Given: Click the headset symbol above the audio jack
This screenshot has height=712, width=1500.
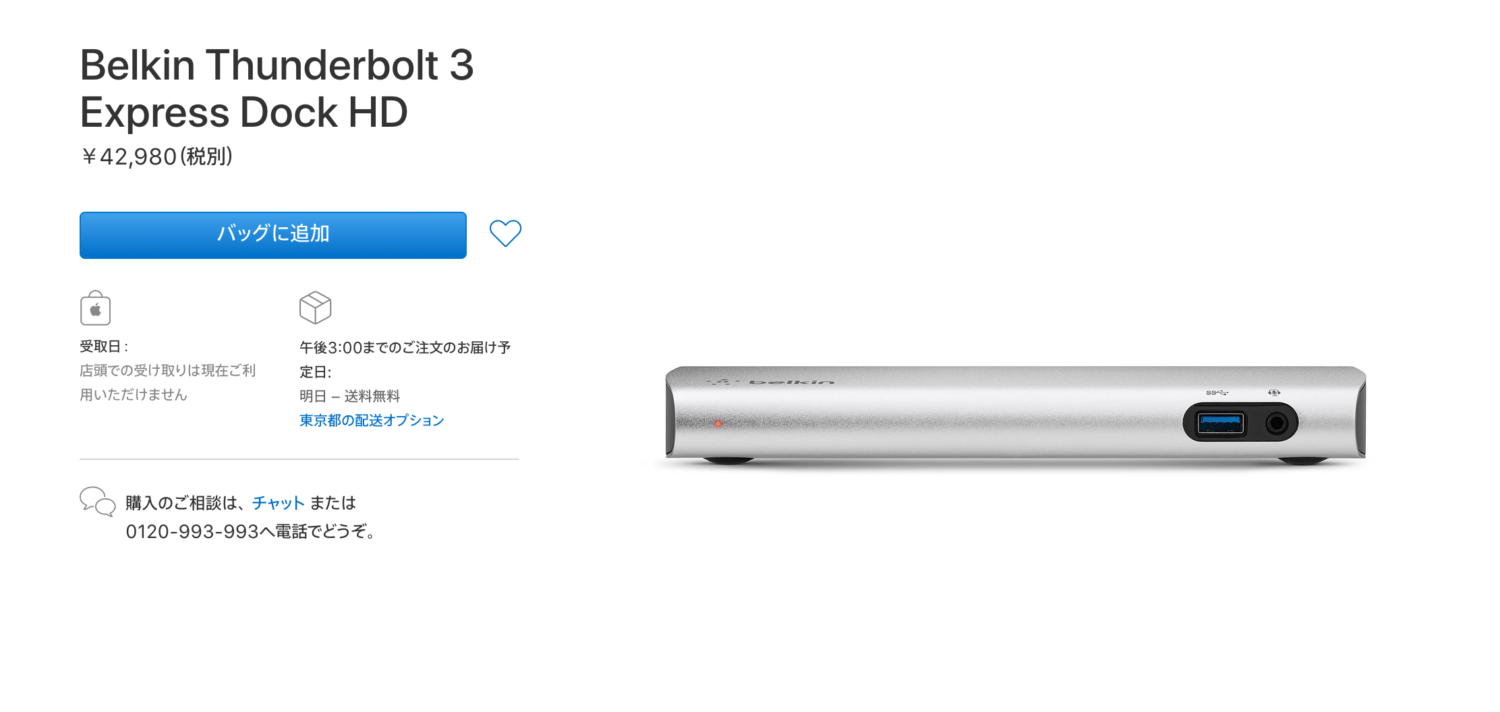Looking at the screenshot, I should pos(1274,392).
